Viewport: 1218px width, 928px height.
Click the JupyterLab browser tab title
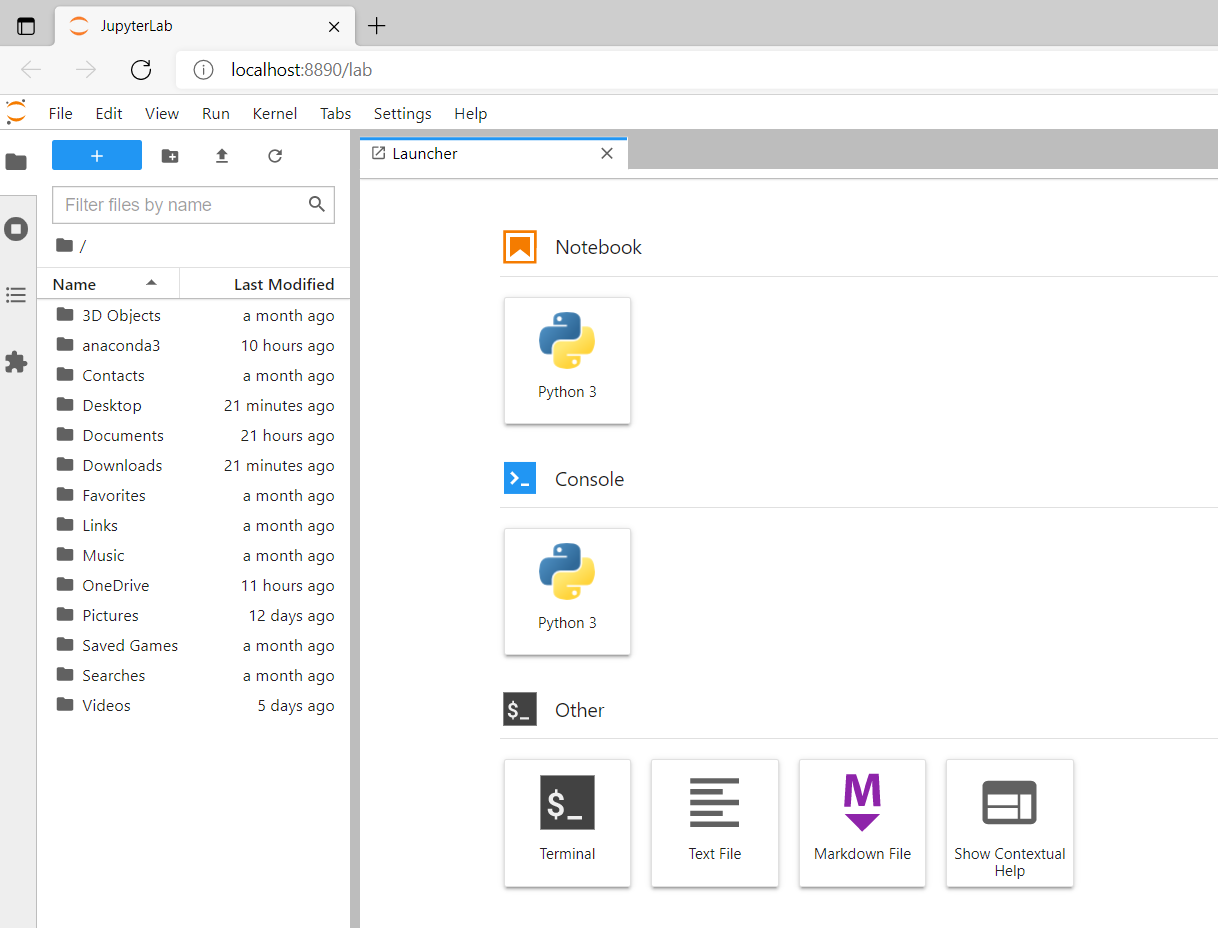tap(136, 27)
